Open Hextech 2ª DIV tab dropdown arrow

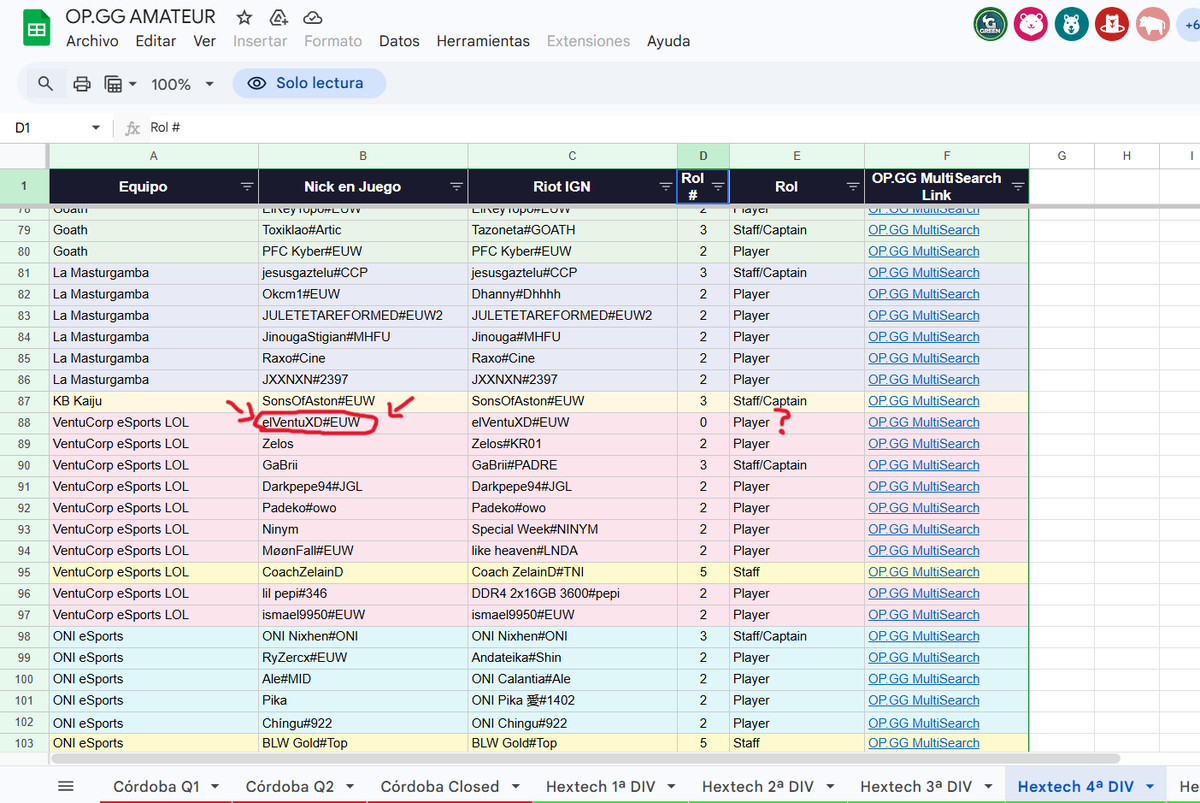[x=829, y=786]
